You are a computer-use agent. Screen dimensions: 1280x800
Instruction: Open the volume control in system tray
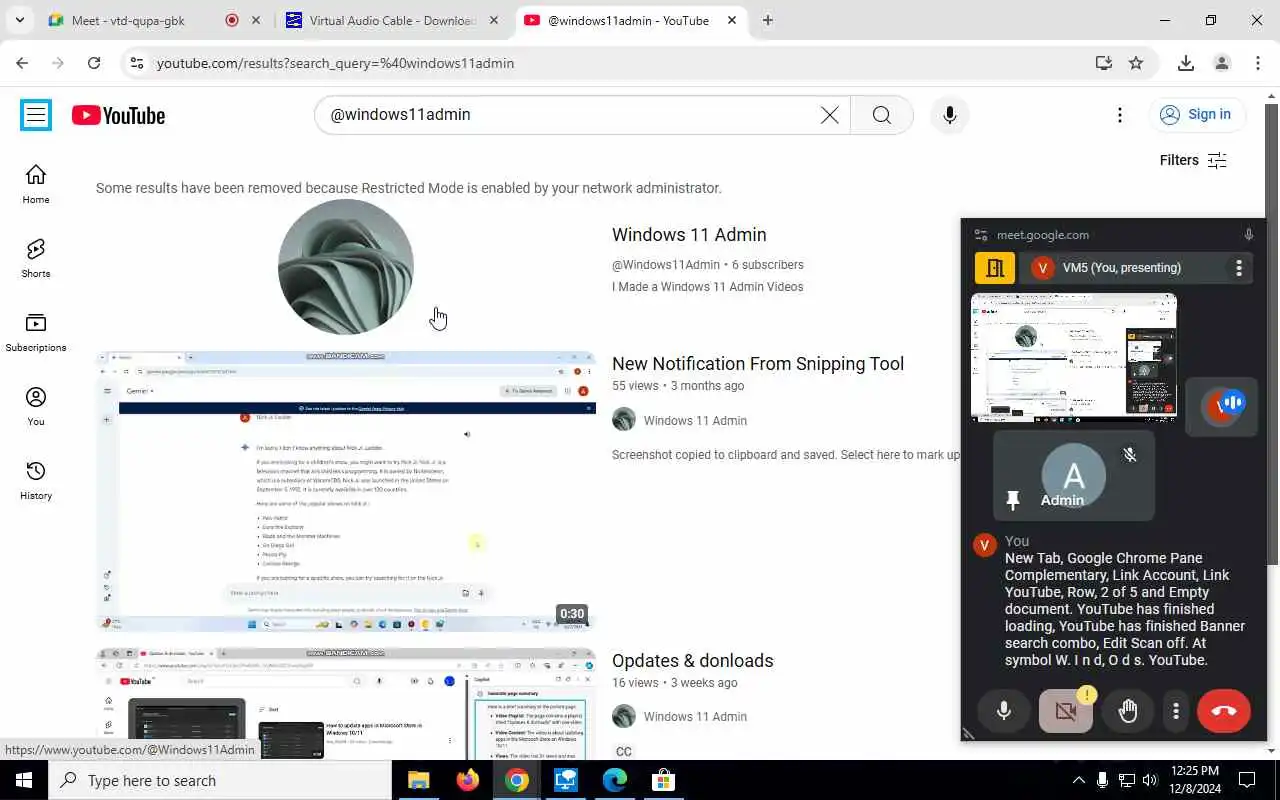pyautogui.click(x=1150, y=780)
